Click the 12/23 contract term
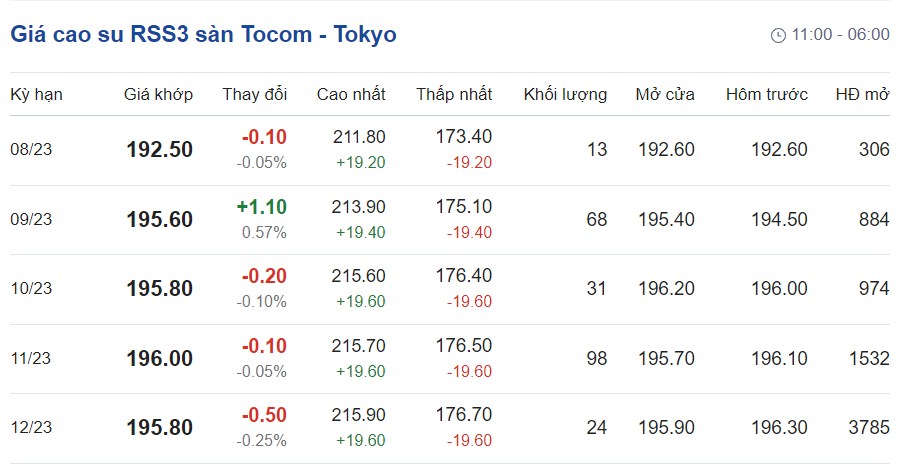The height and width of the screenshot is (466, 905). tap(30, 428)
